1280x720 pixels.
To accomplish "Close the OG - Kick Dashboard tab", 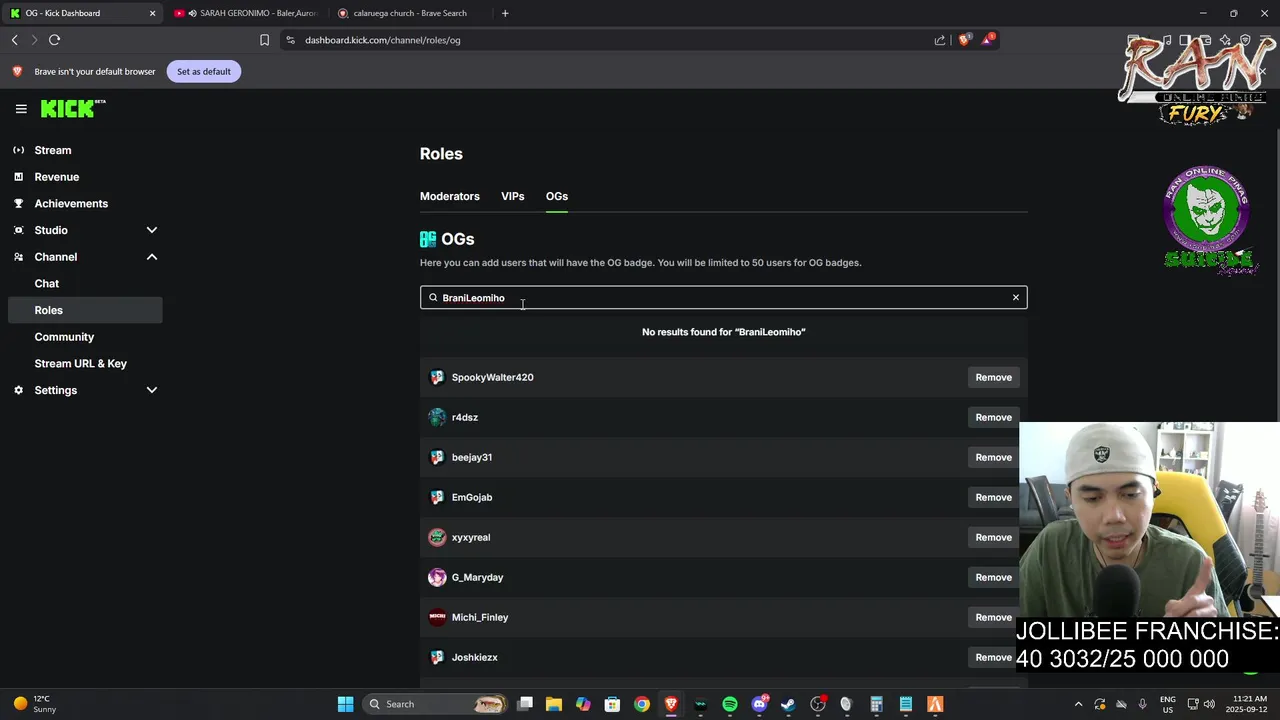I will coord(152,13).
